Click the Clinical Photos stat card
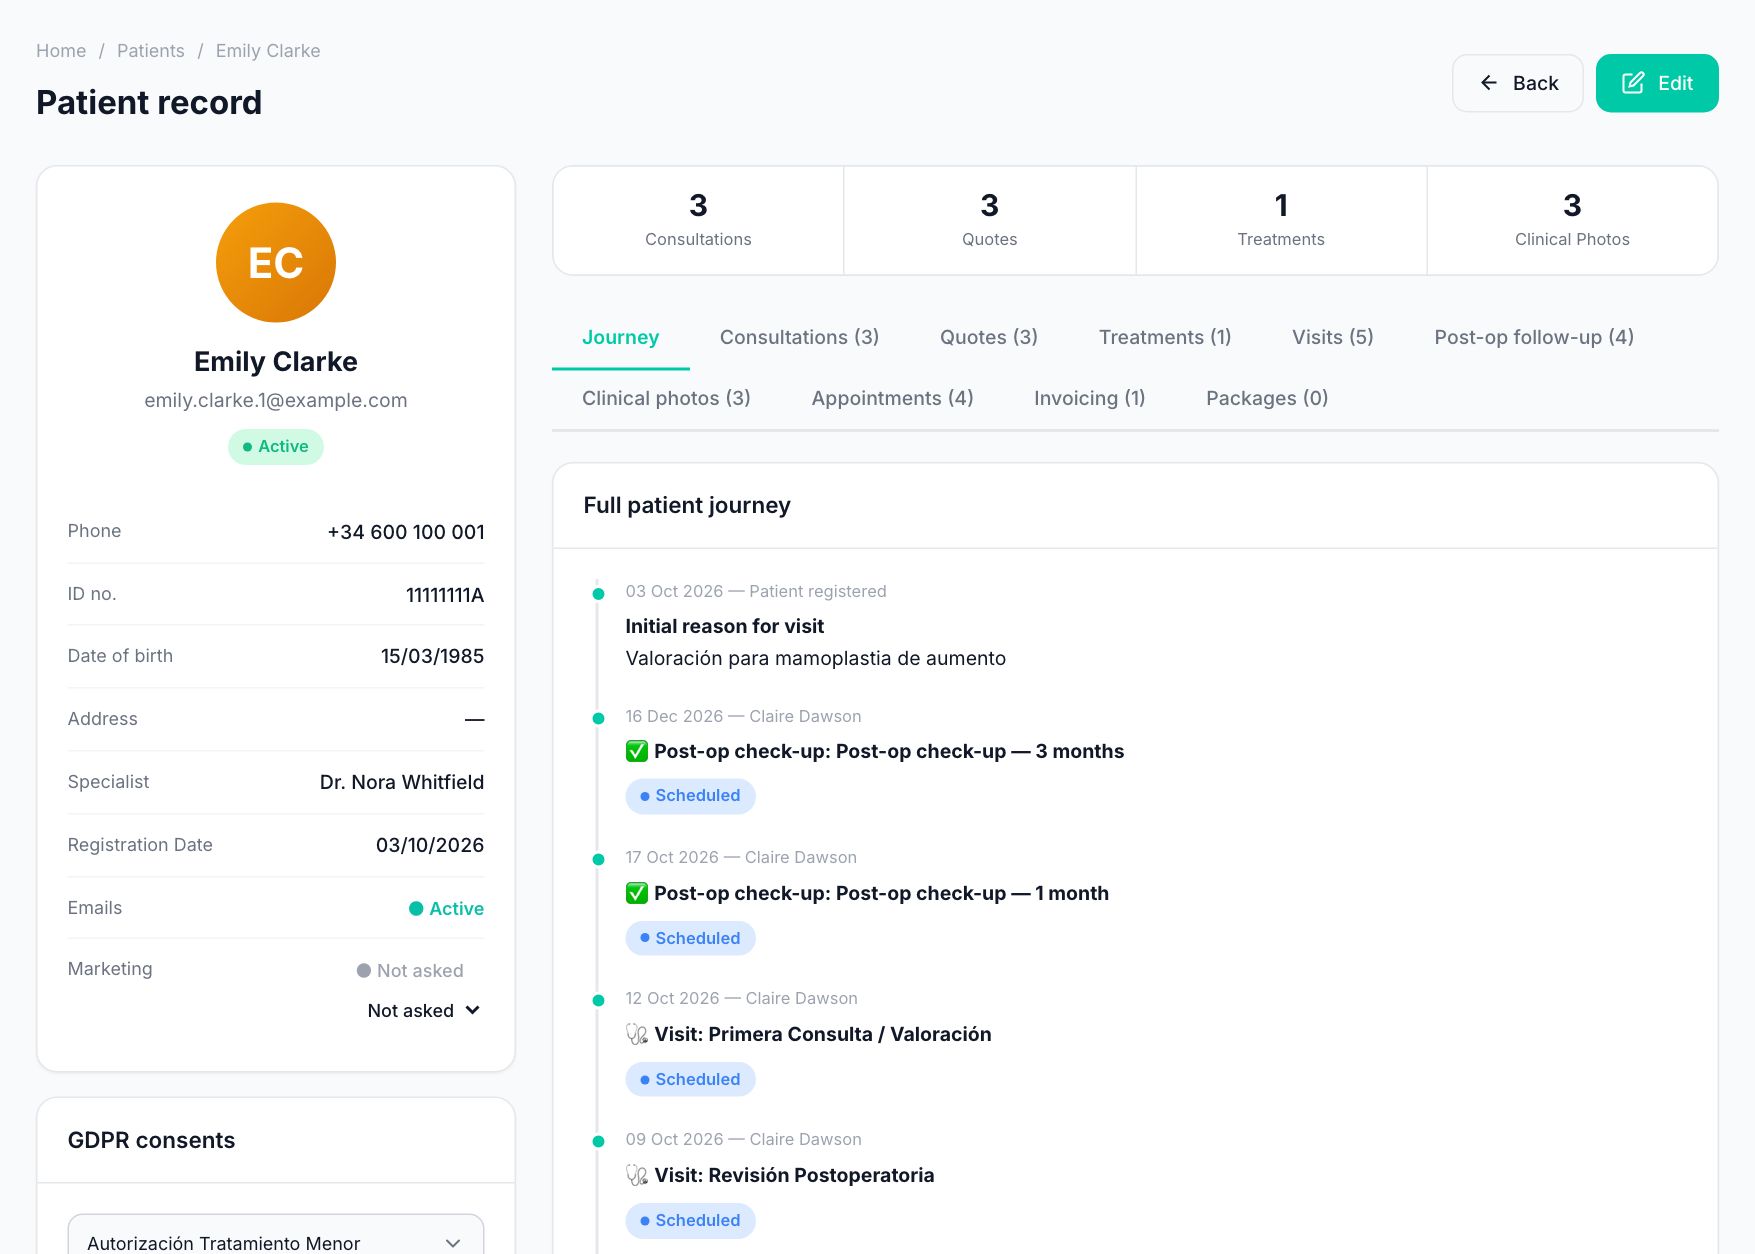This screenshot has width=1755, height=1254. tap(1572, 221)
